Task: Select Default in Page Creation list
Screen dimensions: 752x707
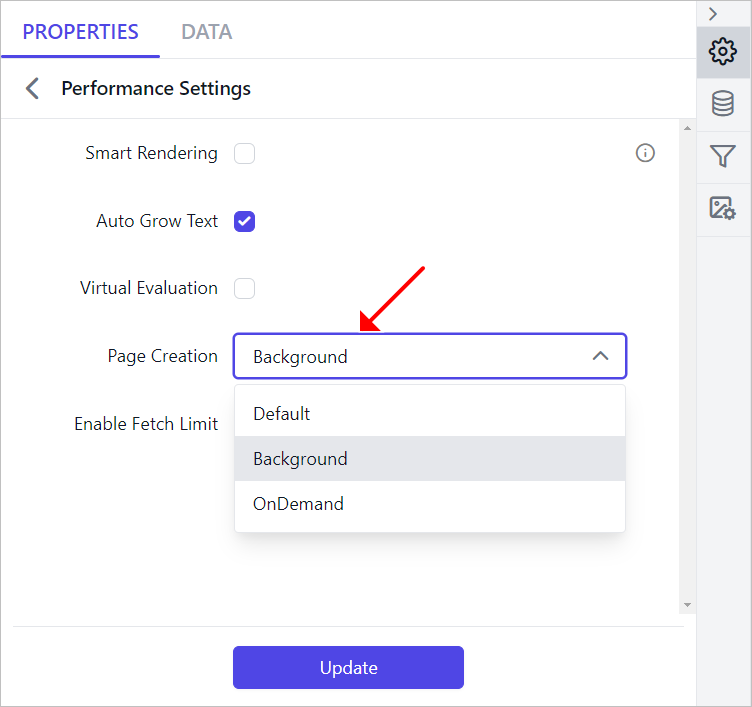Action: (430, 413)
